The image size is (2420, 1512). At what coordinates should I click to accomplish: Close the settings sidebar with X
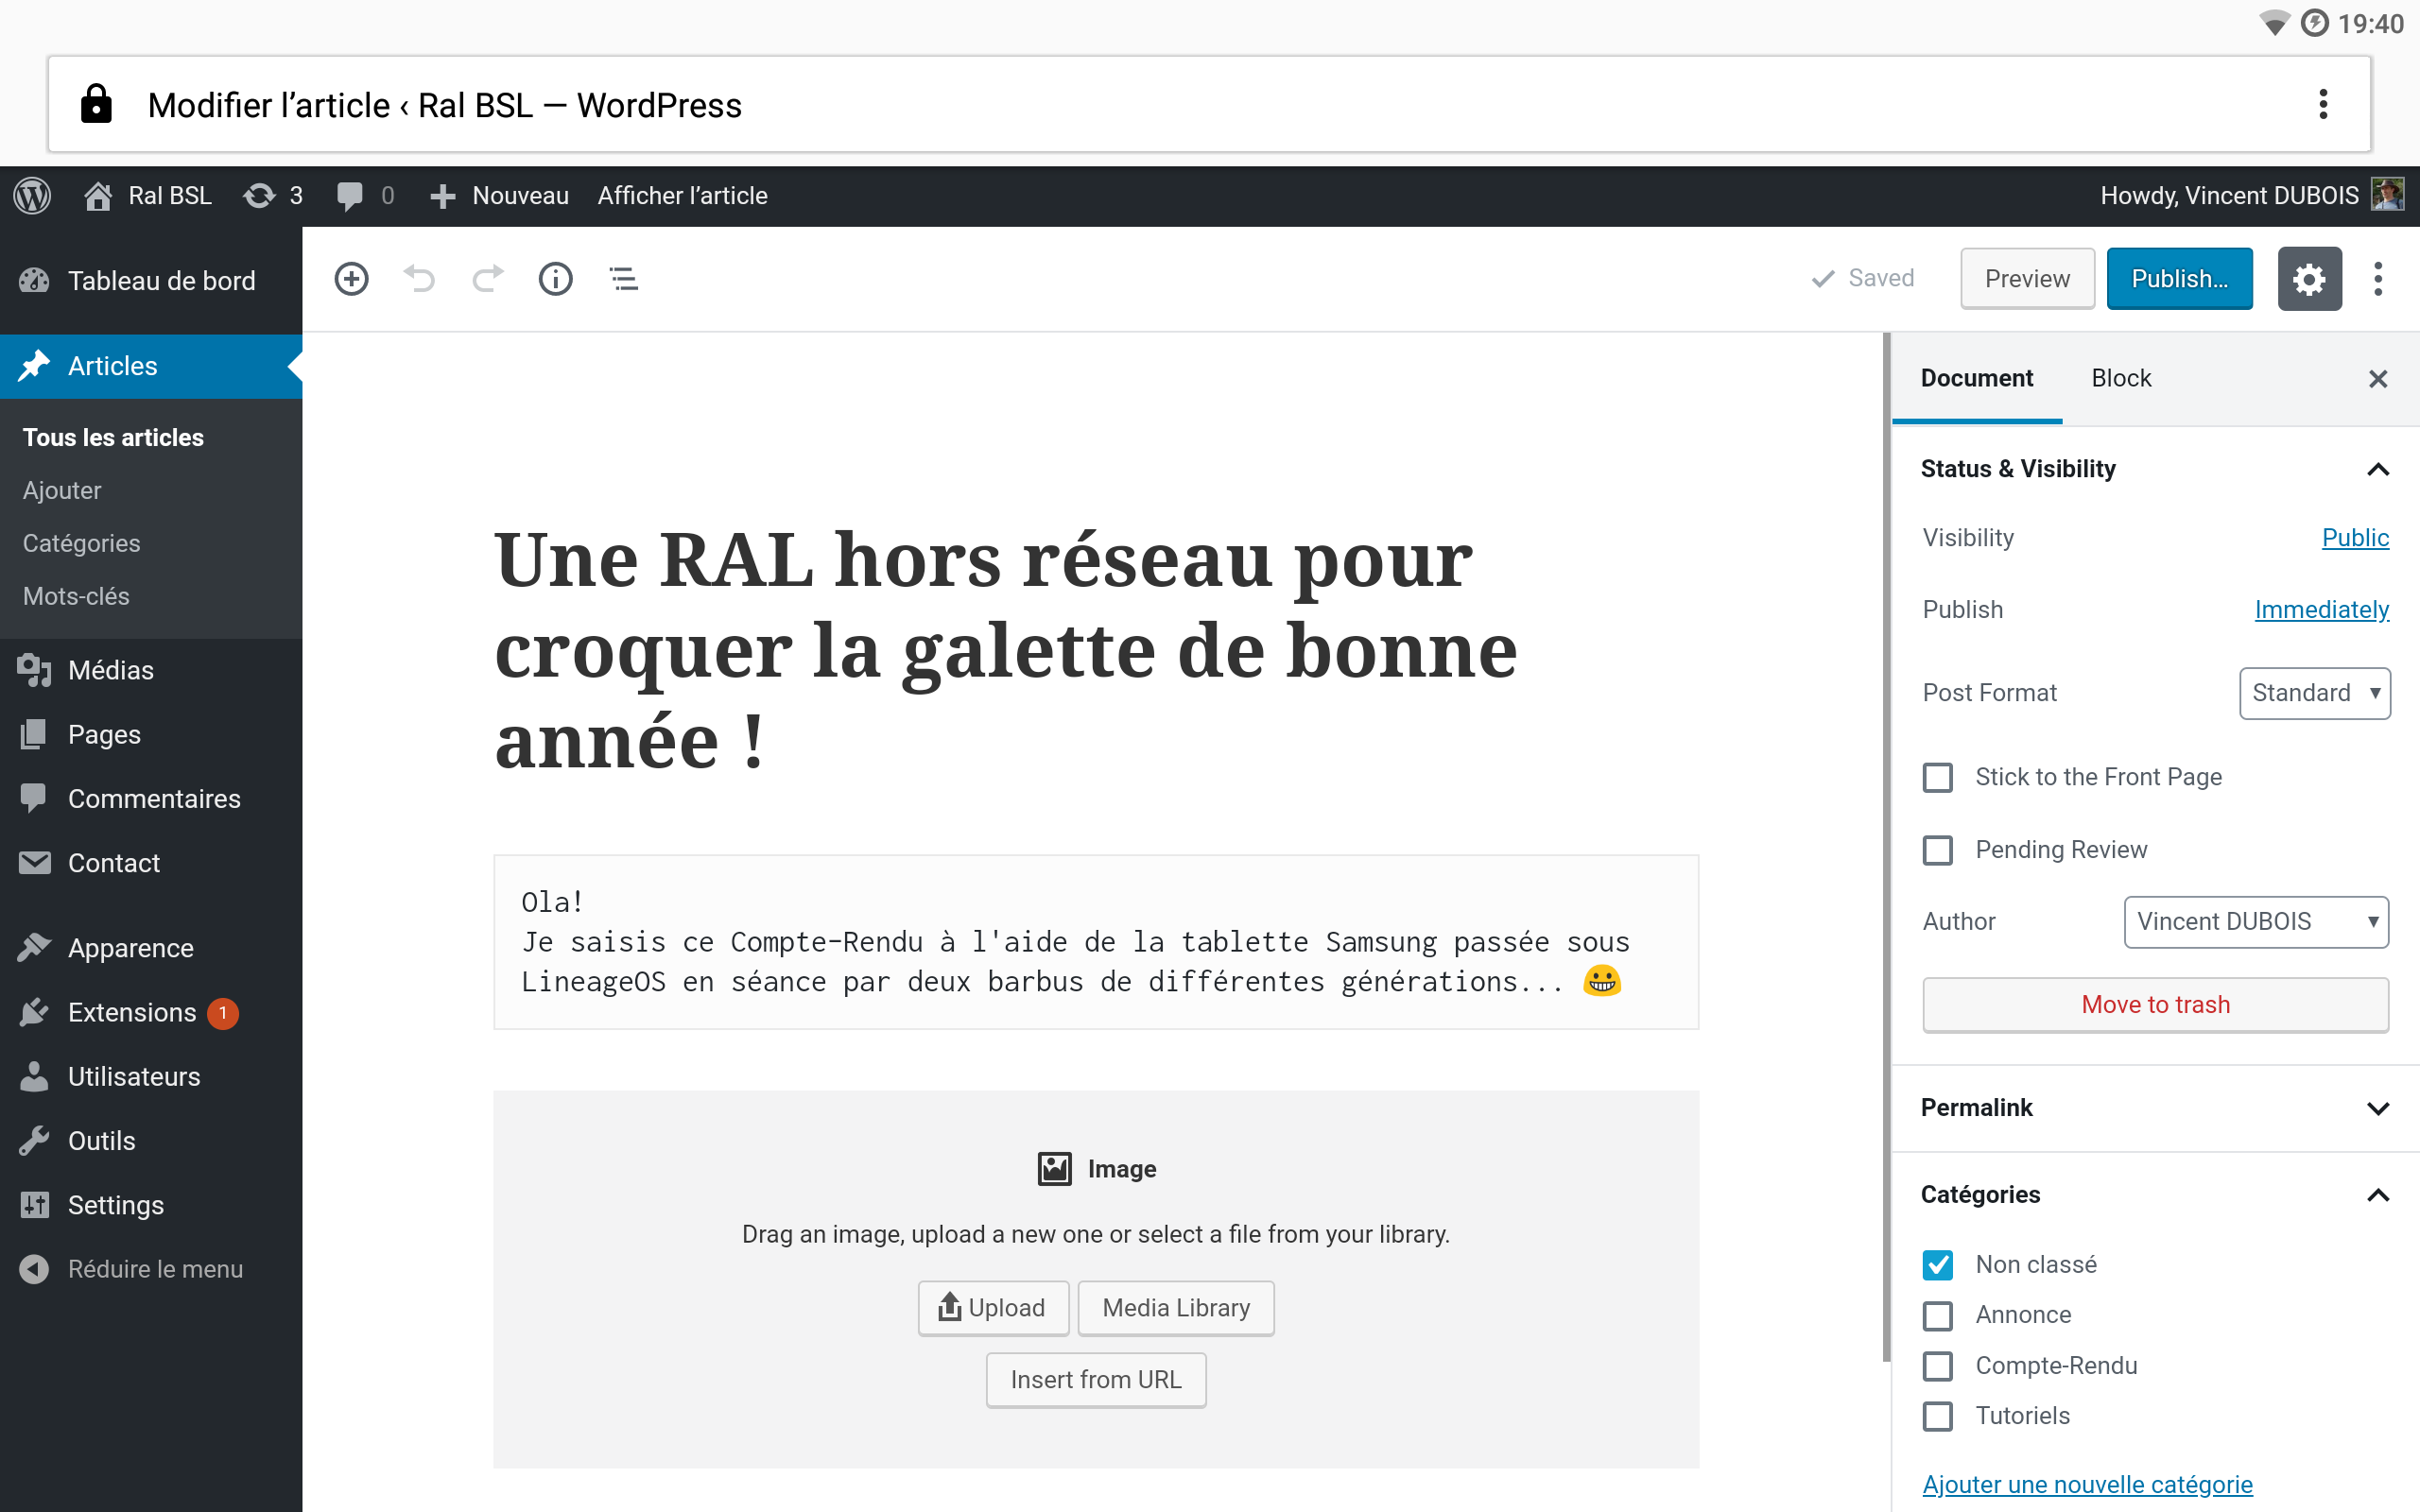pos(2378,379)
